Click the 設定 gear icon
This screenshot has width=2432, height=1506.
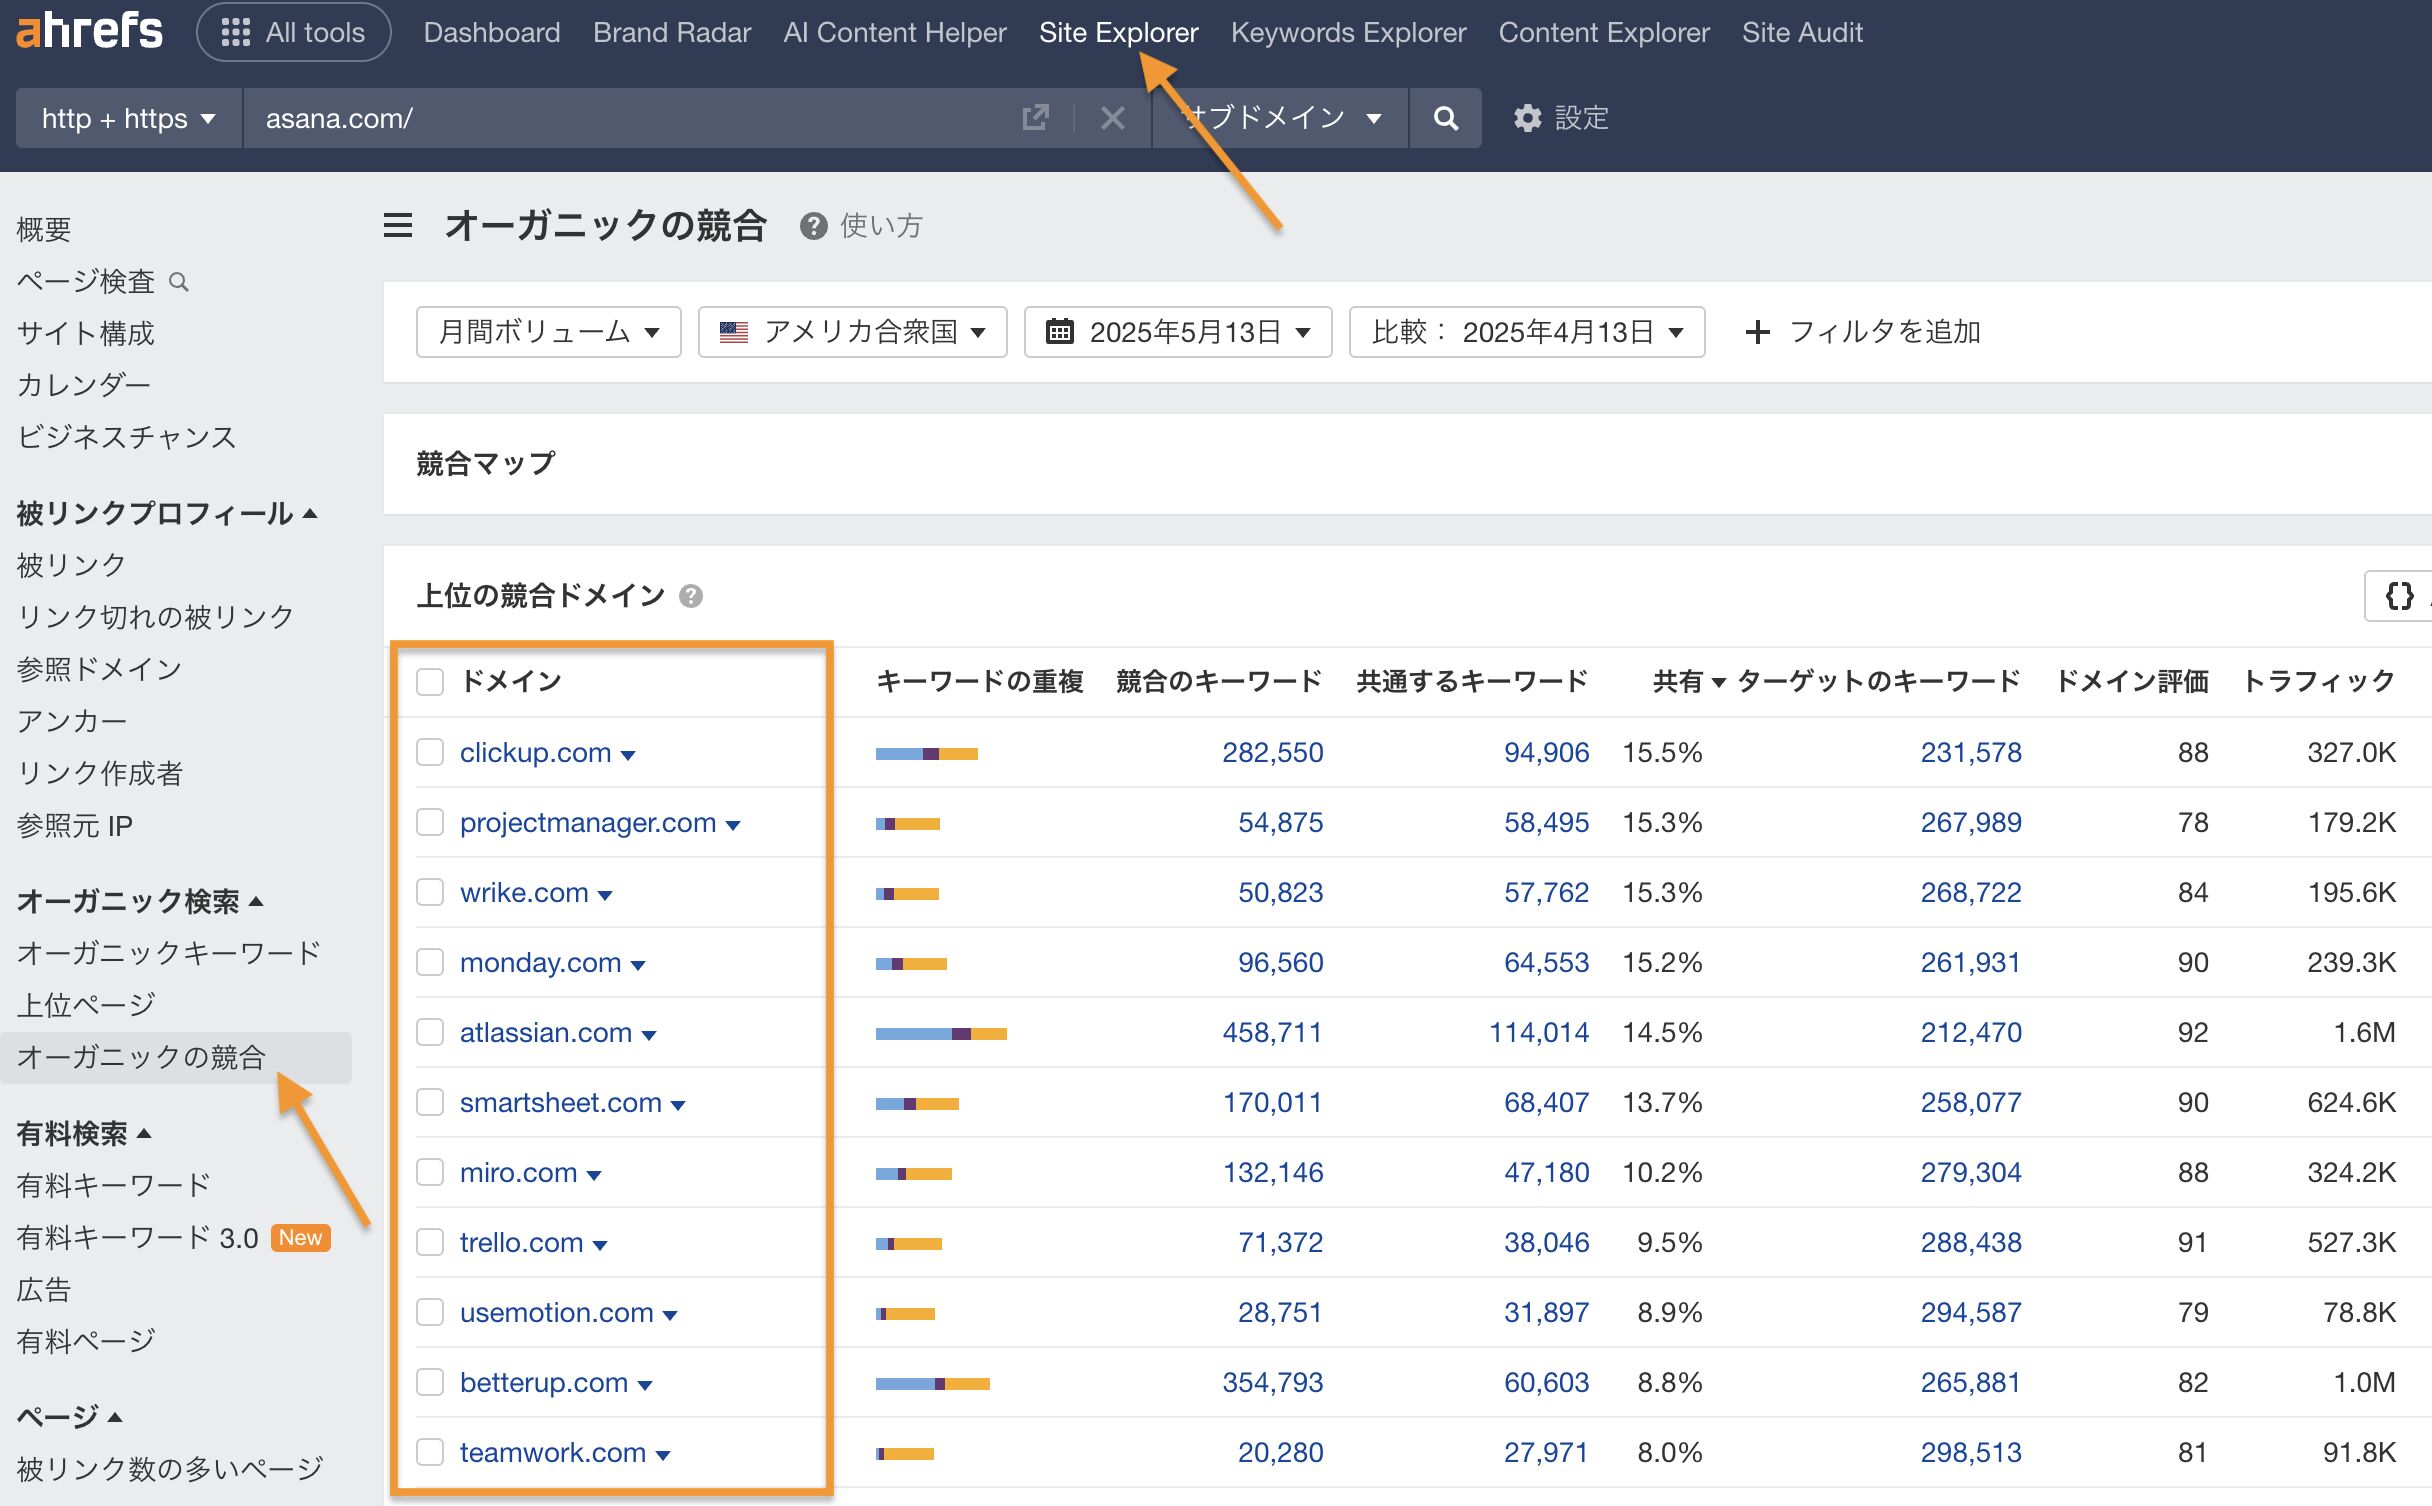(1526, 118)
